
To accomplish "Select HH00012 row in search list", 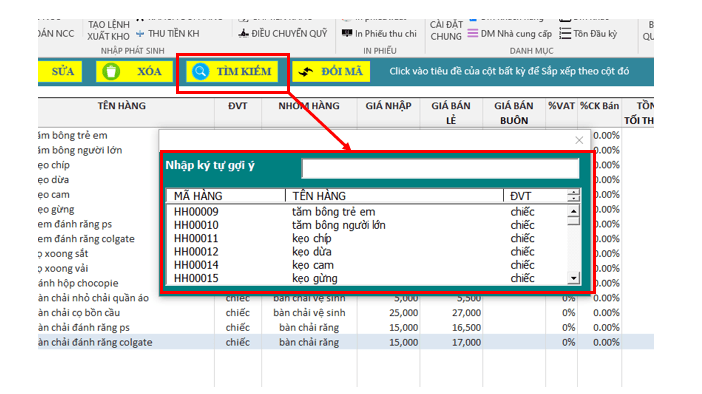I will tap(367, 252).
